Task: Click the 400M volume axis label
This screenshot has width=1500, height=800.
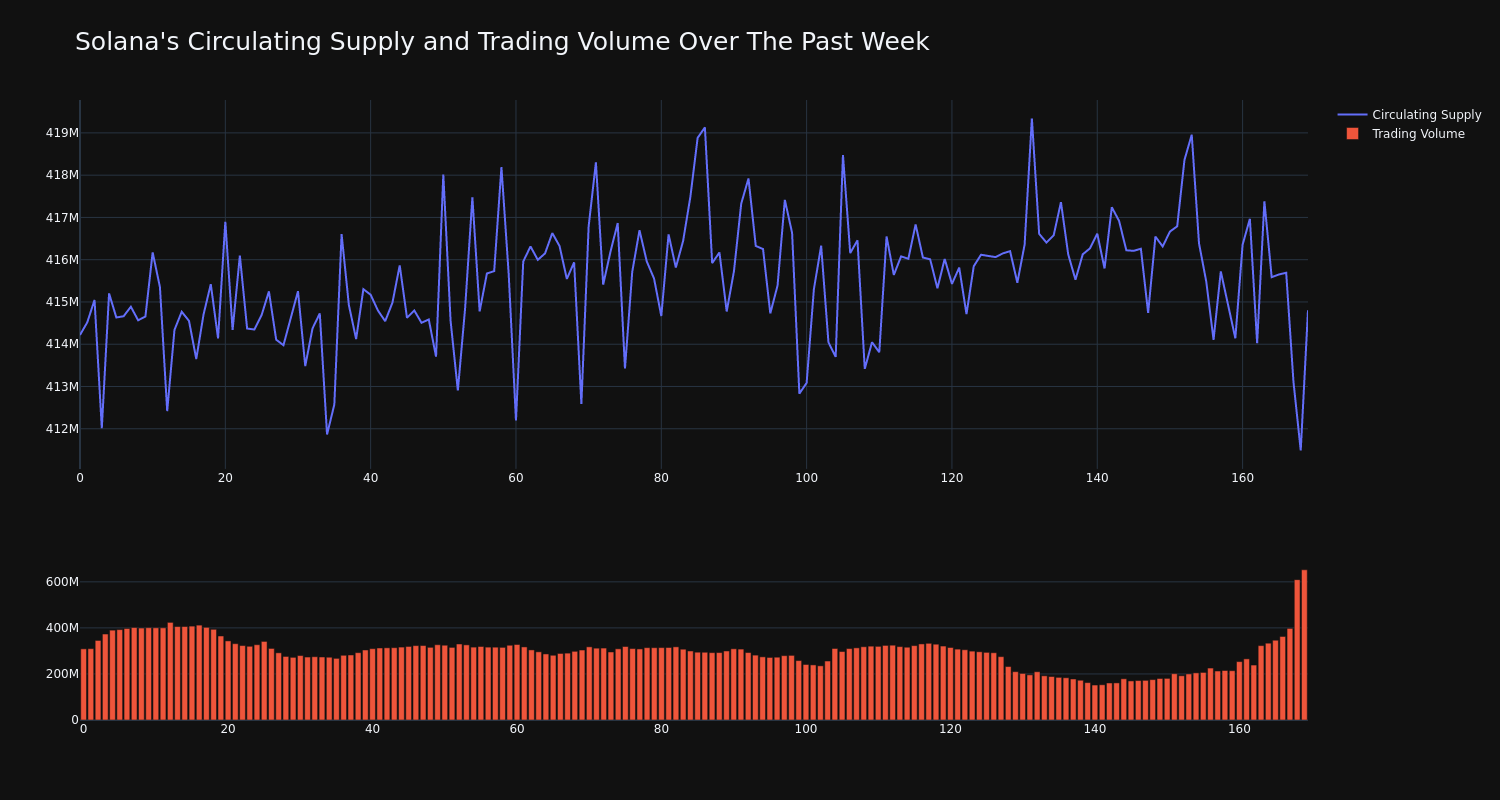Action: (x=62, y=628)
